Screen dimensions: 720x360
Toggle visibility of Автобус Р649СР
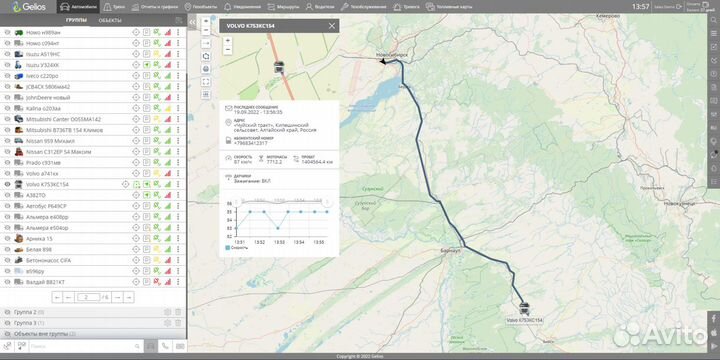tap(7, 206)
